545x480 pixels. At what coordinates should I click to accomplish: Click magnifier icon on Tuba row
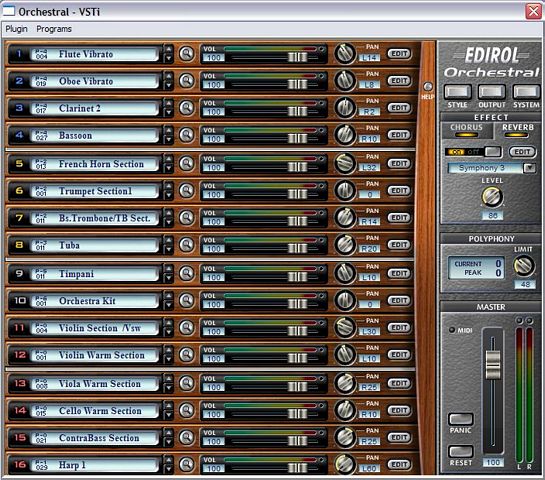tap(187, 245)
